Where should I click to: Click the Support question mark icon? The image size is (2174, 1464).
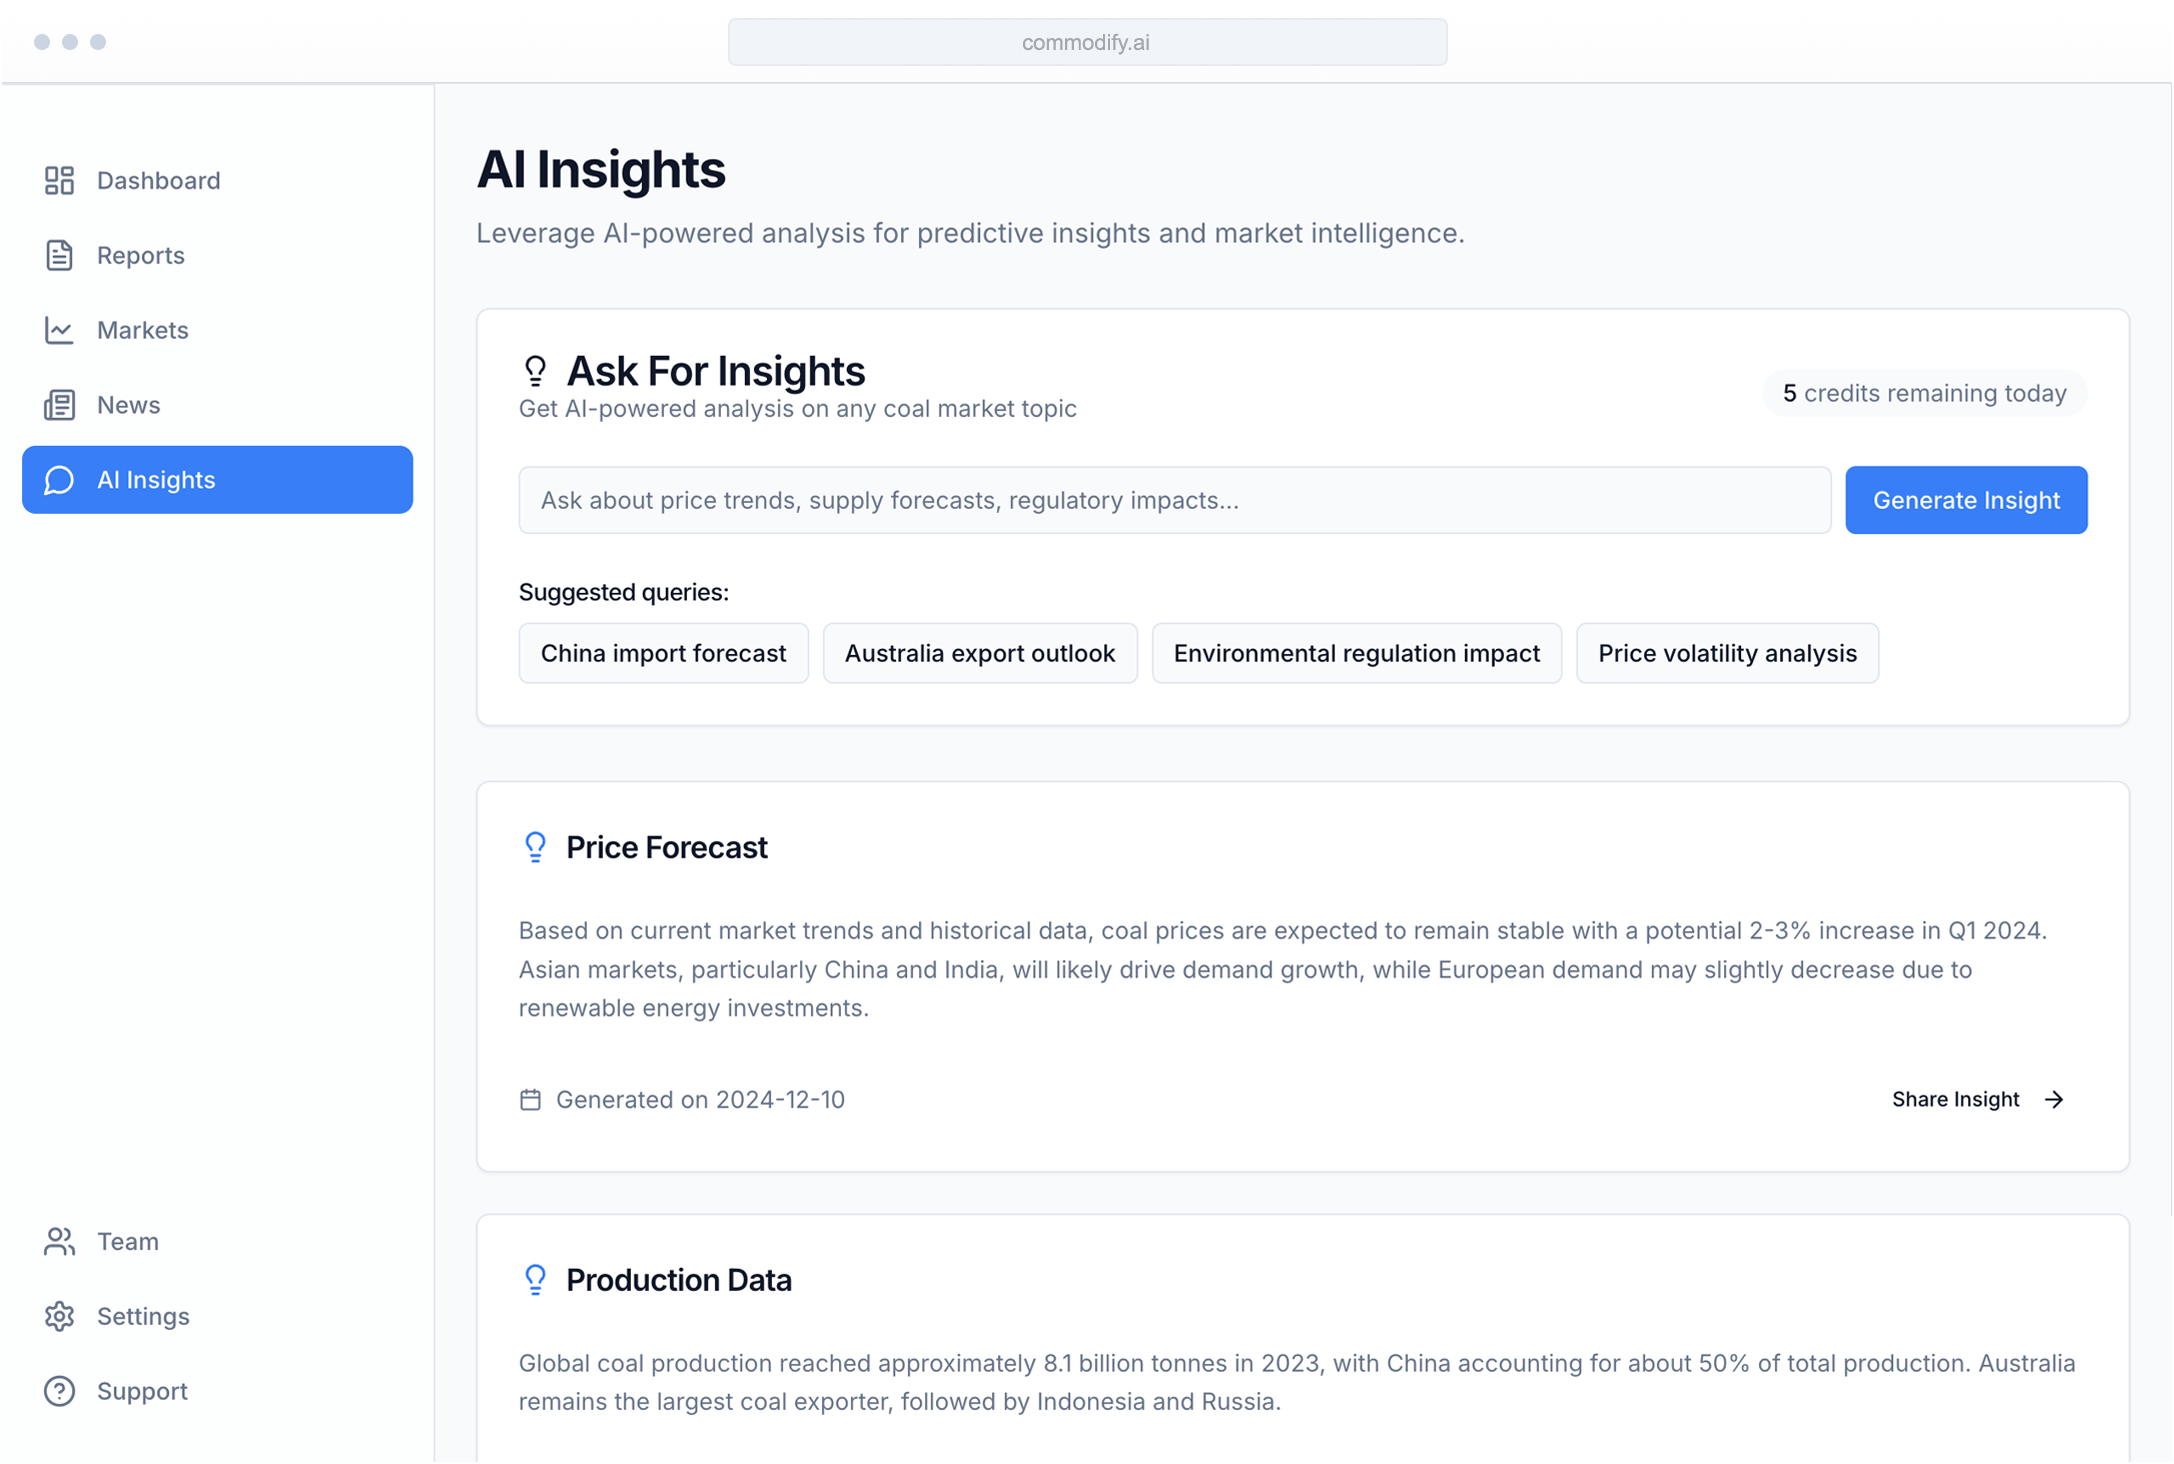[x=59, y=1391]
